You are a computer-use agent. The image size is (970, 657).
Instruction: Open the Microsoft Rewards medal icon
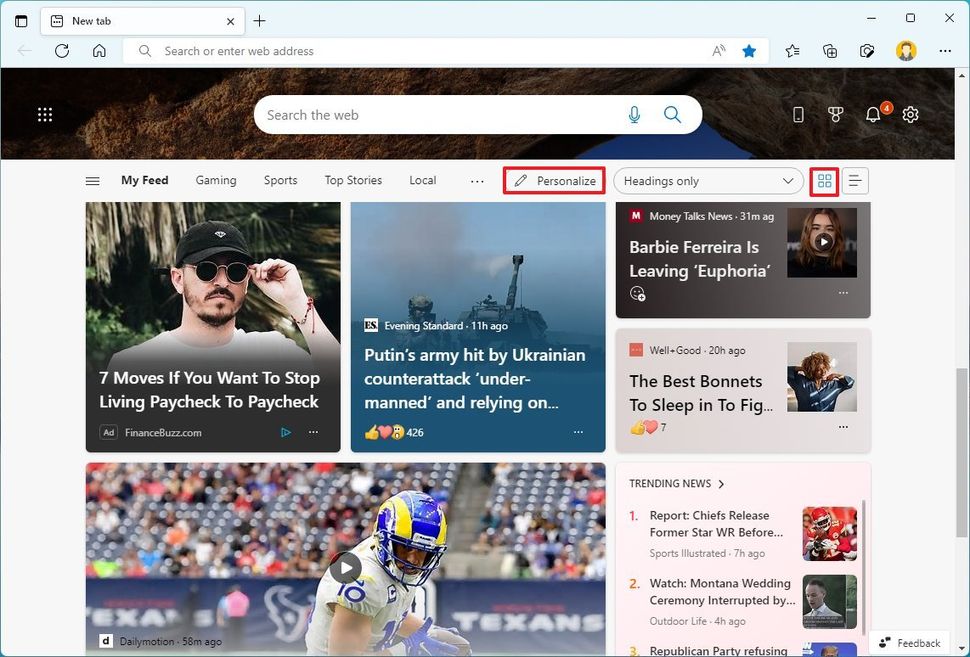pos(836,114)
